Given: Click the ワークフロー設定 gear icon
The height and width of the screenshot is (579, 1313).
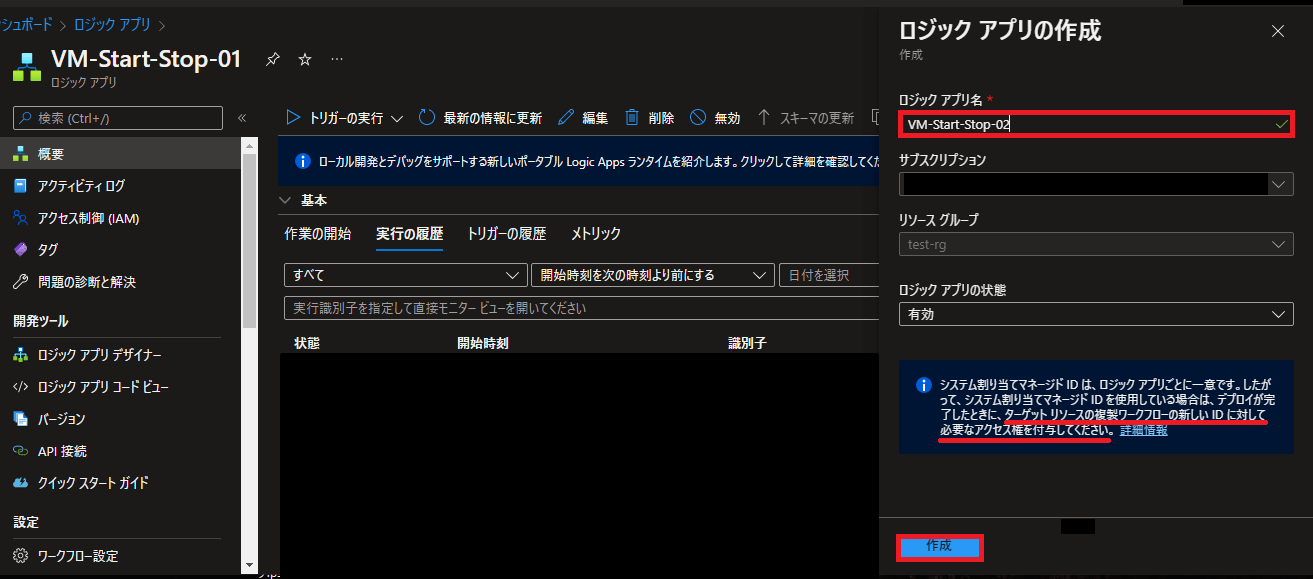Looking at the screenshot, I should (20, 556).
